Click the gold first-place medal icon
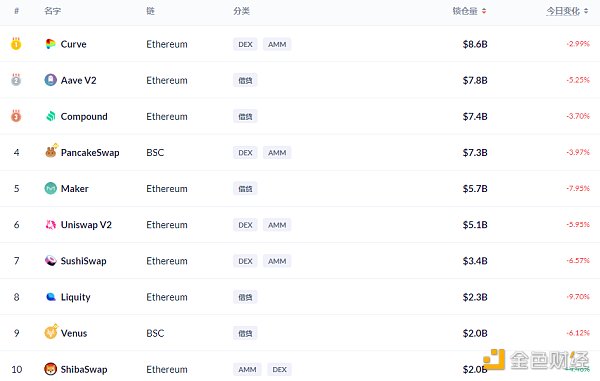The width and height of the screenshot is (600, 381). click(16, 44)
